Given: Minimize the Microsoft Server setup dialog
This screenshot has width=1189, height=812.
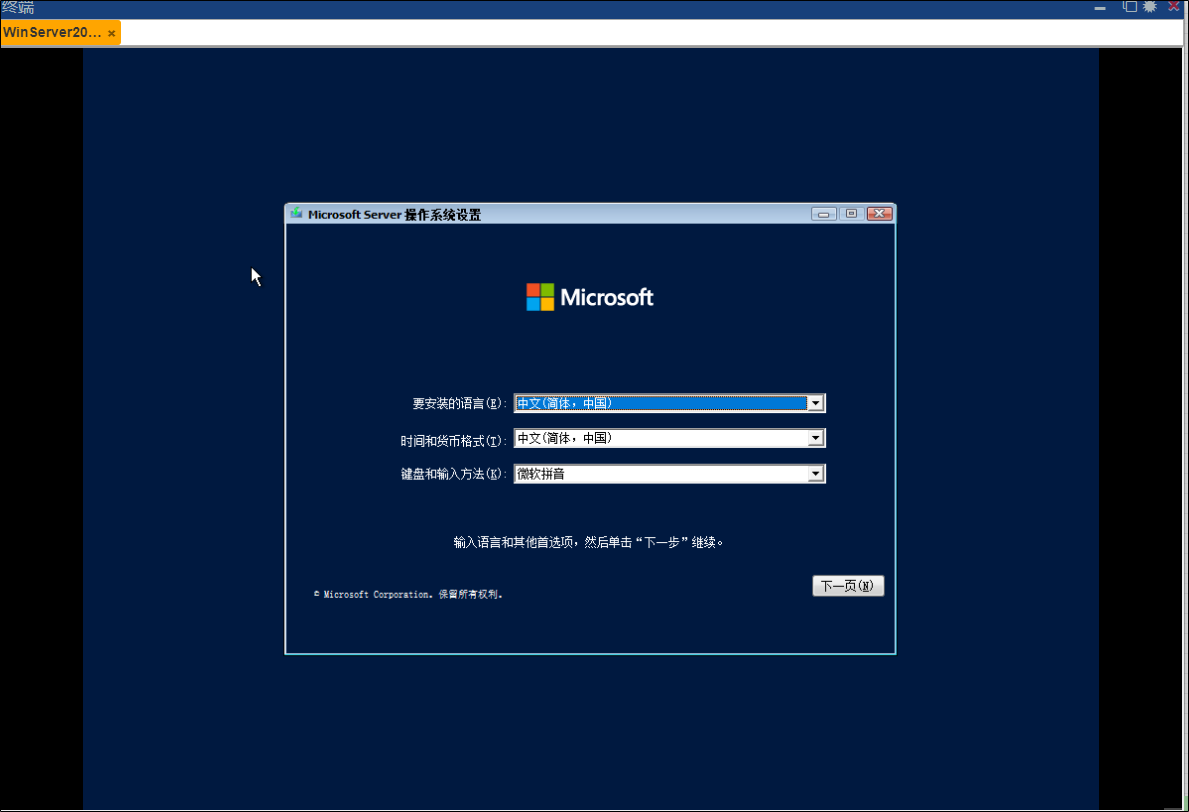Looking at the screenshot, I should click(x=823, y=214).
